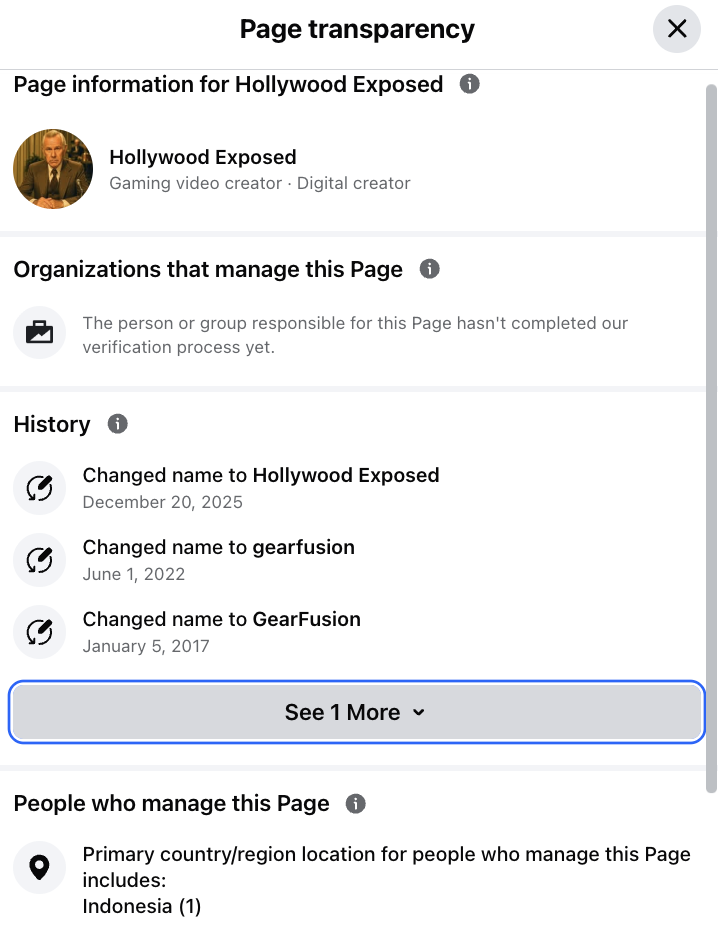Click info icon beside Page information heading
The image size is (718, 934).
pos(469,84)
